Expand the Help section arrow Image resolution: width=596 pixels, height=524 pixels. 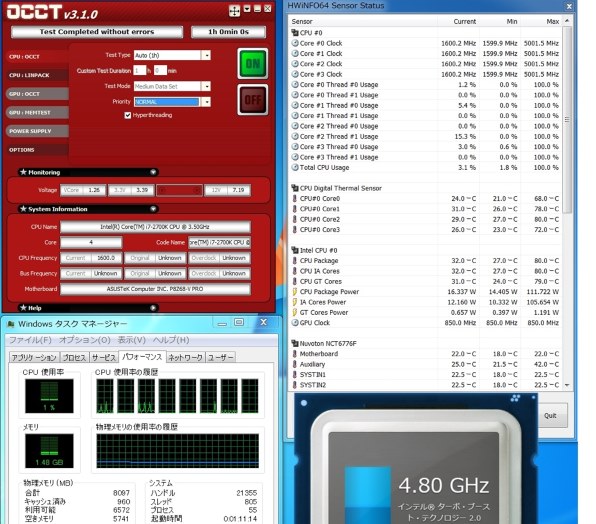click(x=153, y=308)
